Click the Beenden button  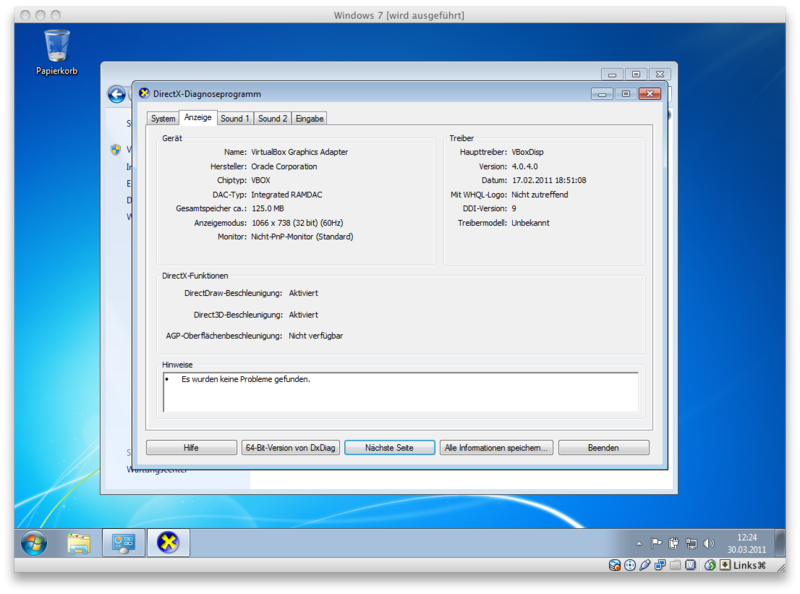[x=604, y=448]
